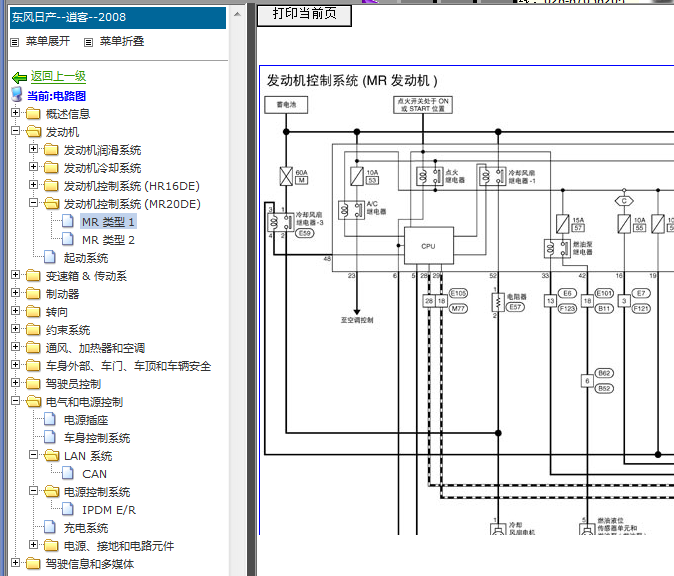
Task: Open the 起动系统 page
Action: (86, 258)
